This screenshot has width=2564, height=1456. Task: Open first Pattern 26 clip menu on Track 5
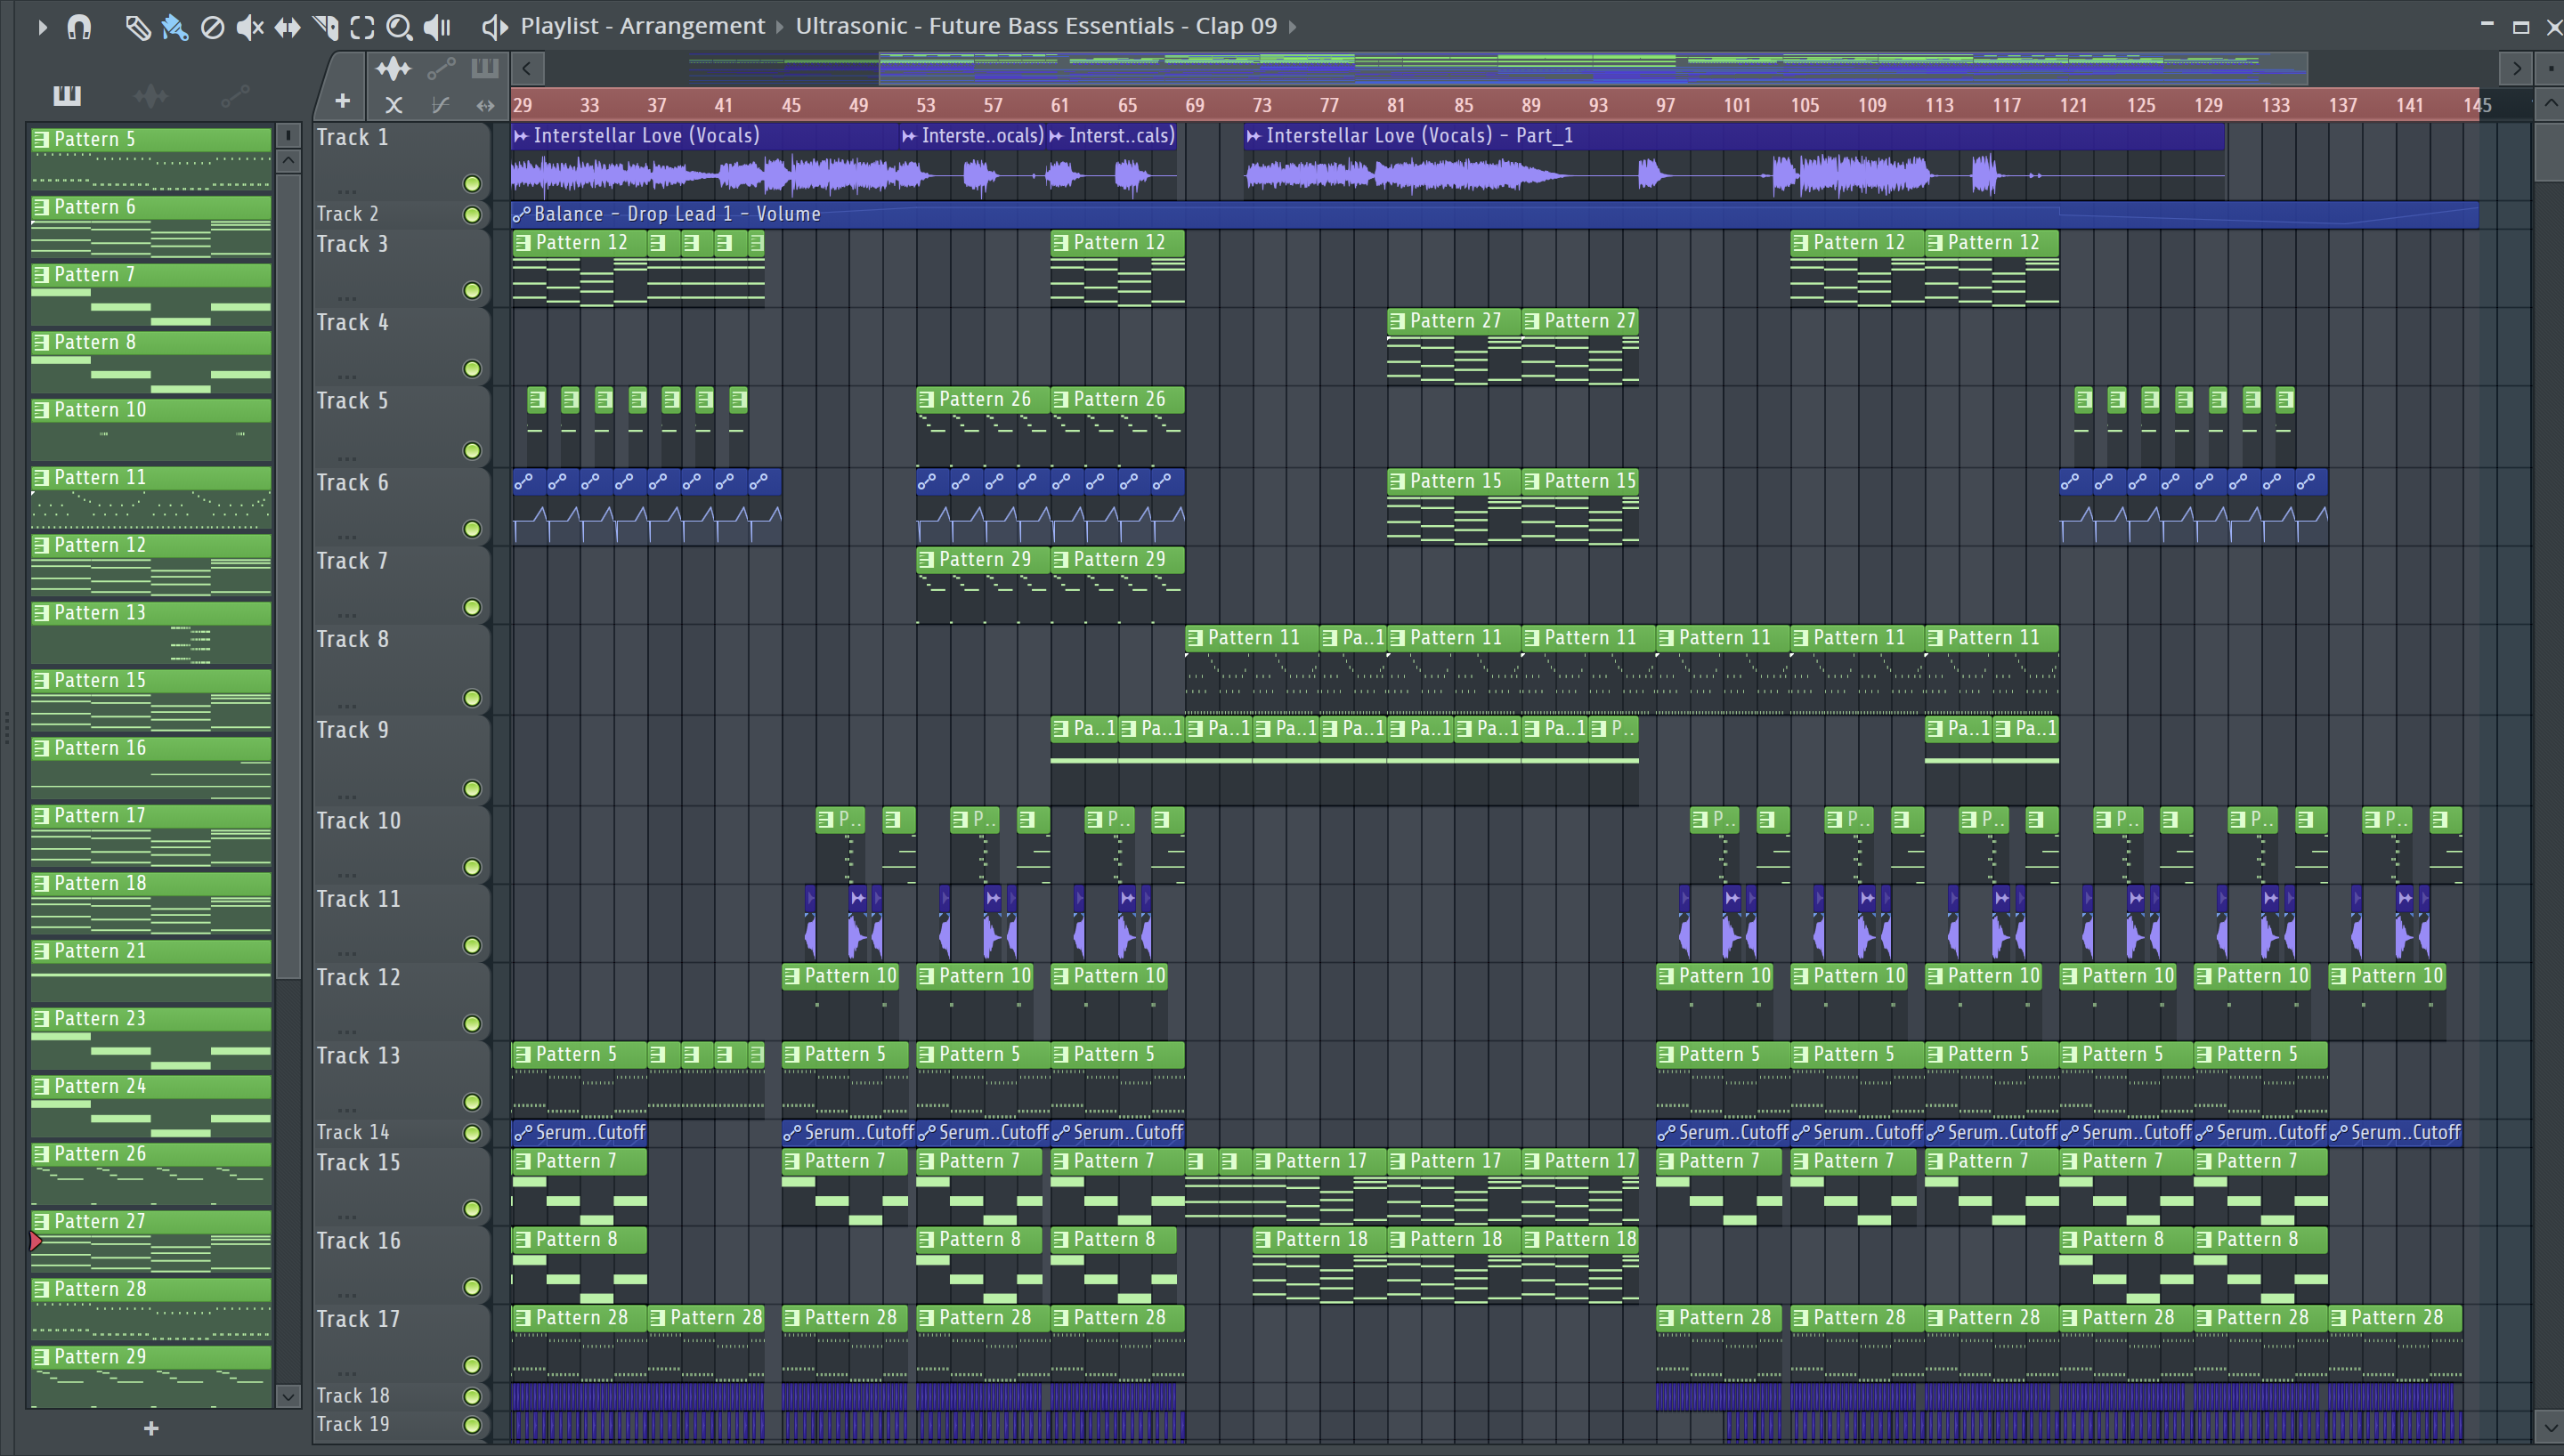tap(926, 400)
